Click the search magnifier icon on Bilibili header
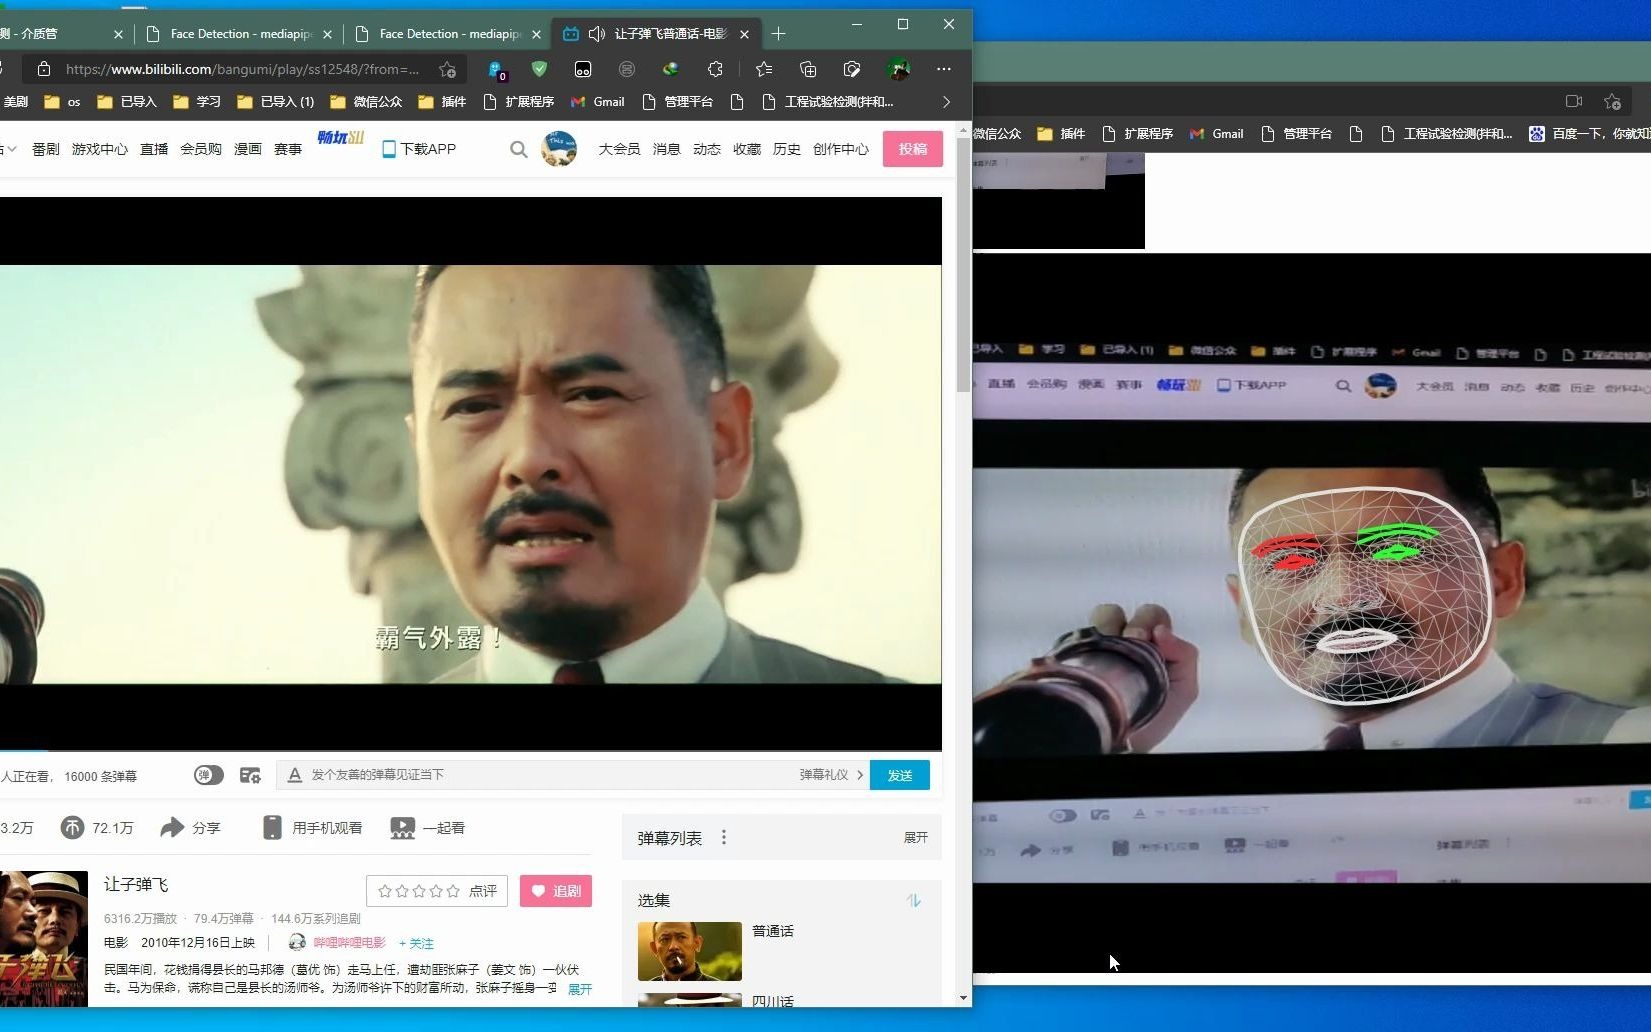 (518, 149)
